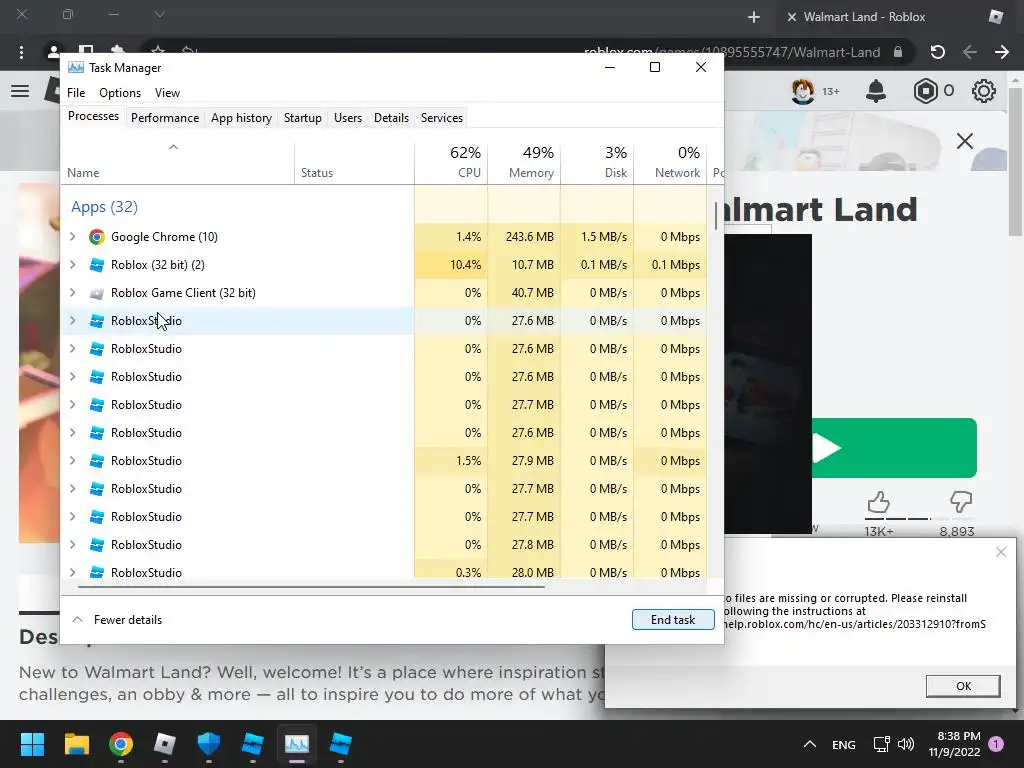Click the Roblox Game Client process icon
1024x768 pixels.
pyautogui.click(x=97, y=293)
